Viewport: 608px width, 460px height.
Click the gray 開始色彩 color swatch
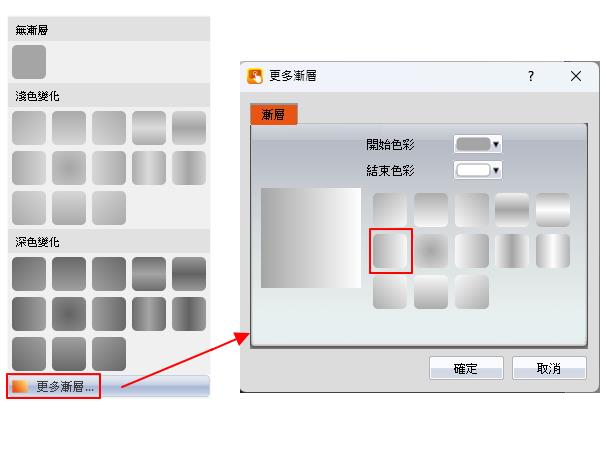tap(473, 144)
